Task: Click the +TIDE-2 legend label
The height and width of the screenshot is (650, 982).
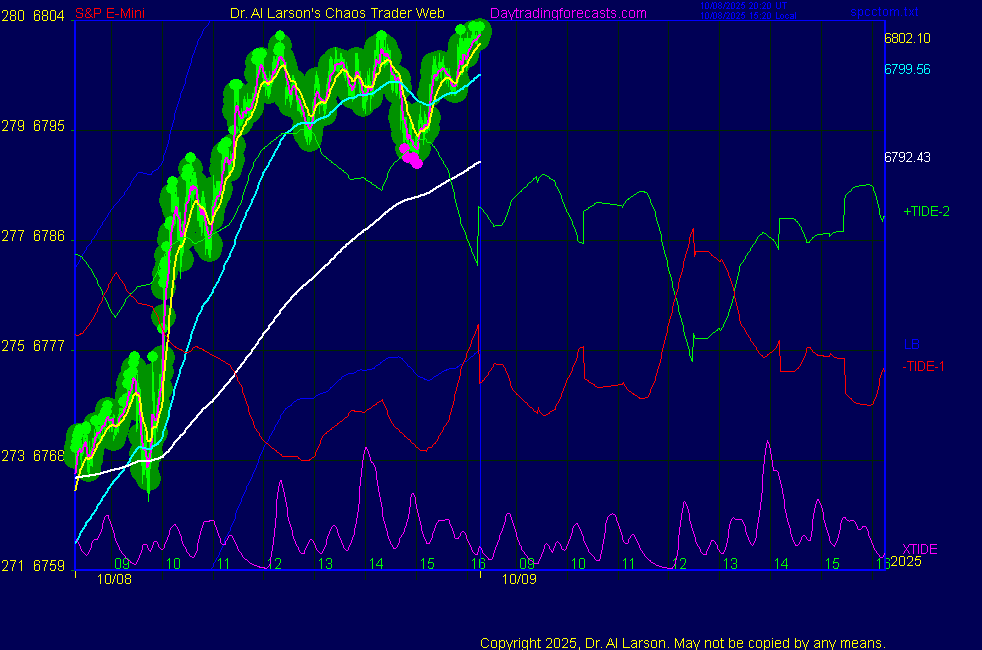Action: pos(926,212)
